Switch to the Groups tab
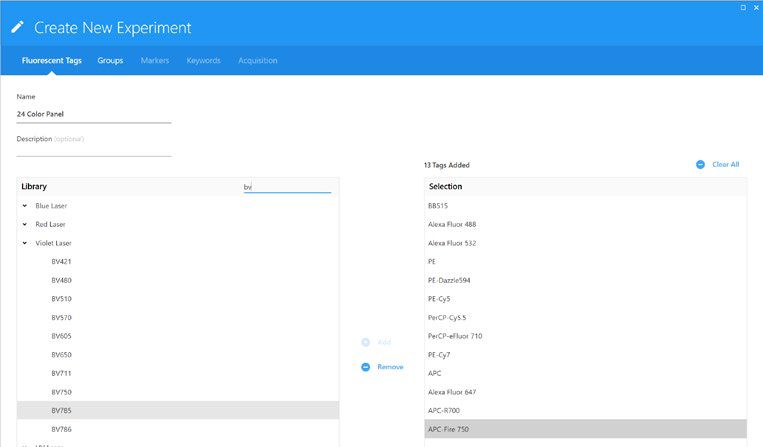This screenshot has height=447, width=763. click(110, 61)
